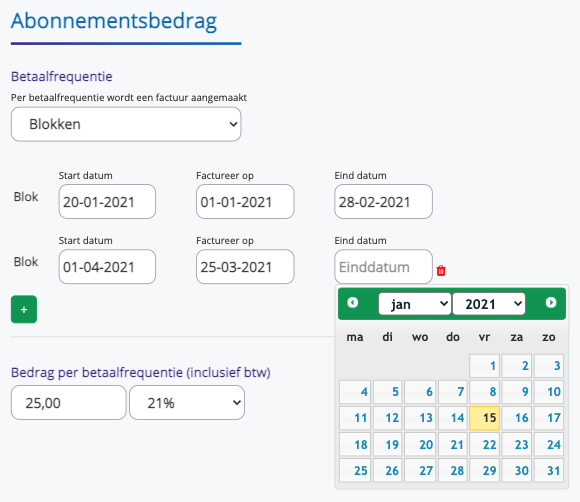Click the Factureer op field 25-03-2021
Screen dimensions: 580x502
[245, 267]
